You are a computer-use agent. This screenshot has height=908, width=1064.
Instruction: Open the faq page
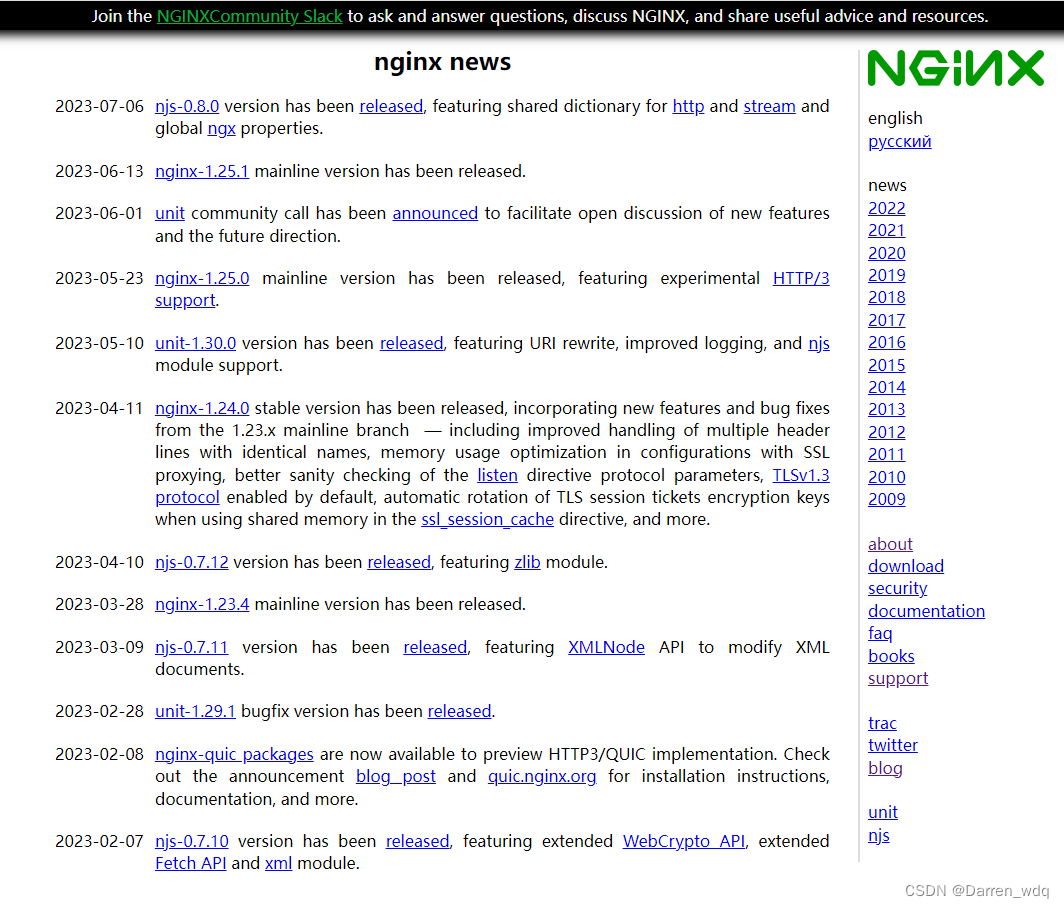pos(880,635)
